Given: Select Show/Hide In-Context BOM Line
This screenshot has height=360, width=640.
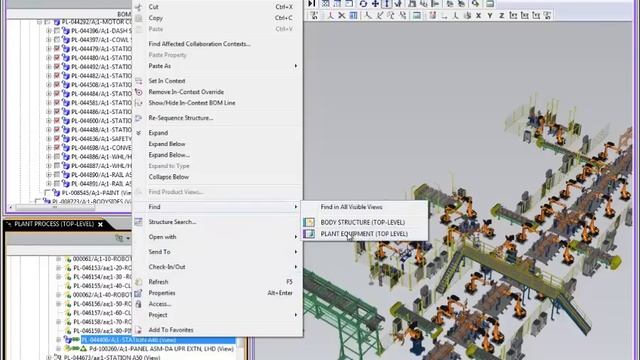Looking at the screenshot, I should (x=191, y=103).
